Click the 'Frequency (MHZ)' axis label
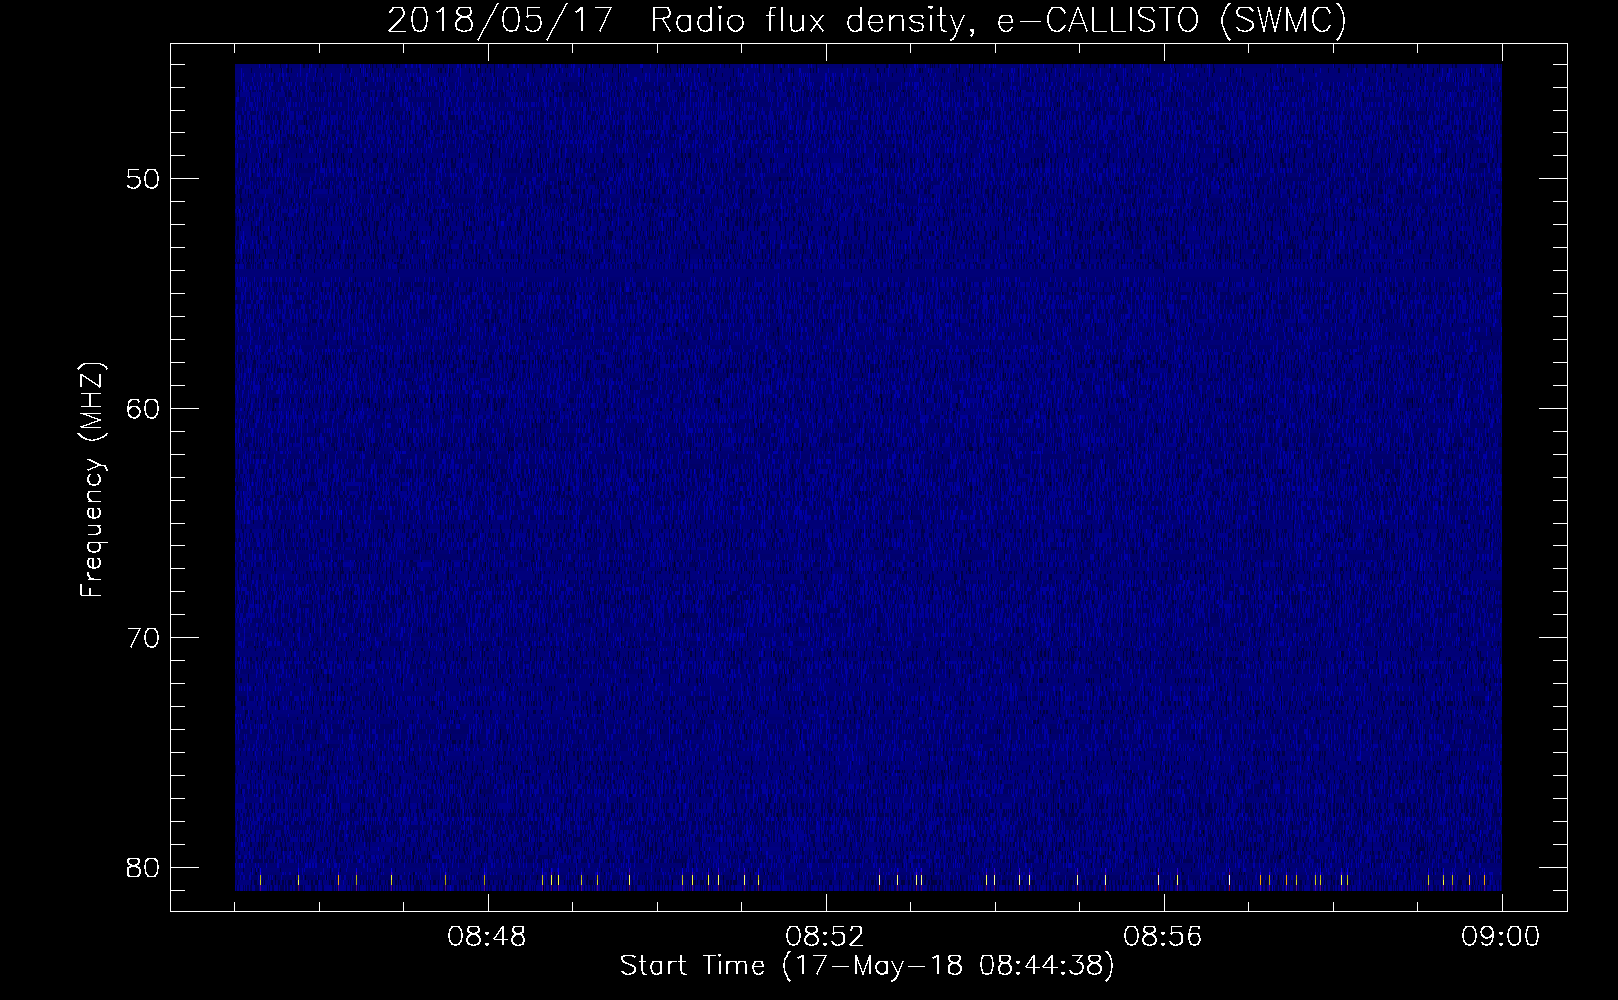The width and height of the screenshot is (1618, 1000). [x=92, y=480]
